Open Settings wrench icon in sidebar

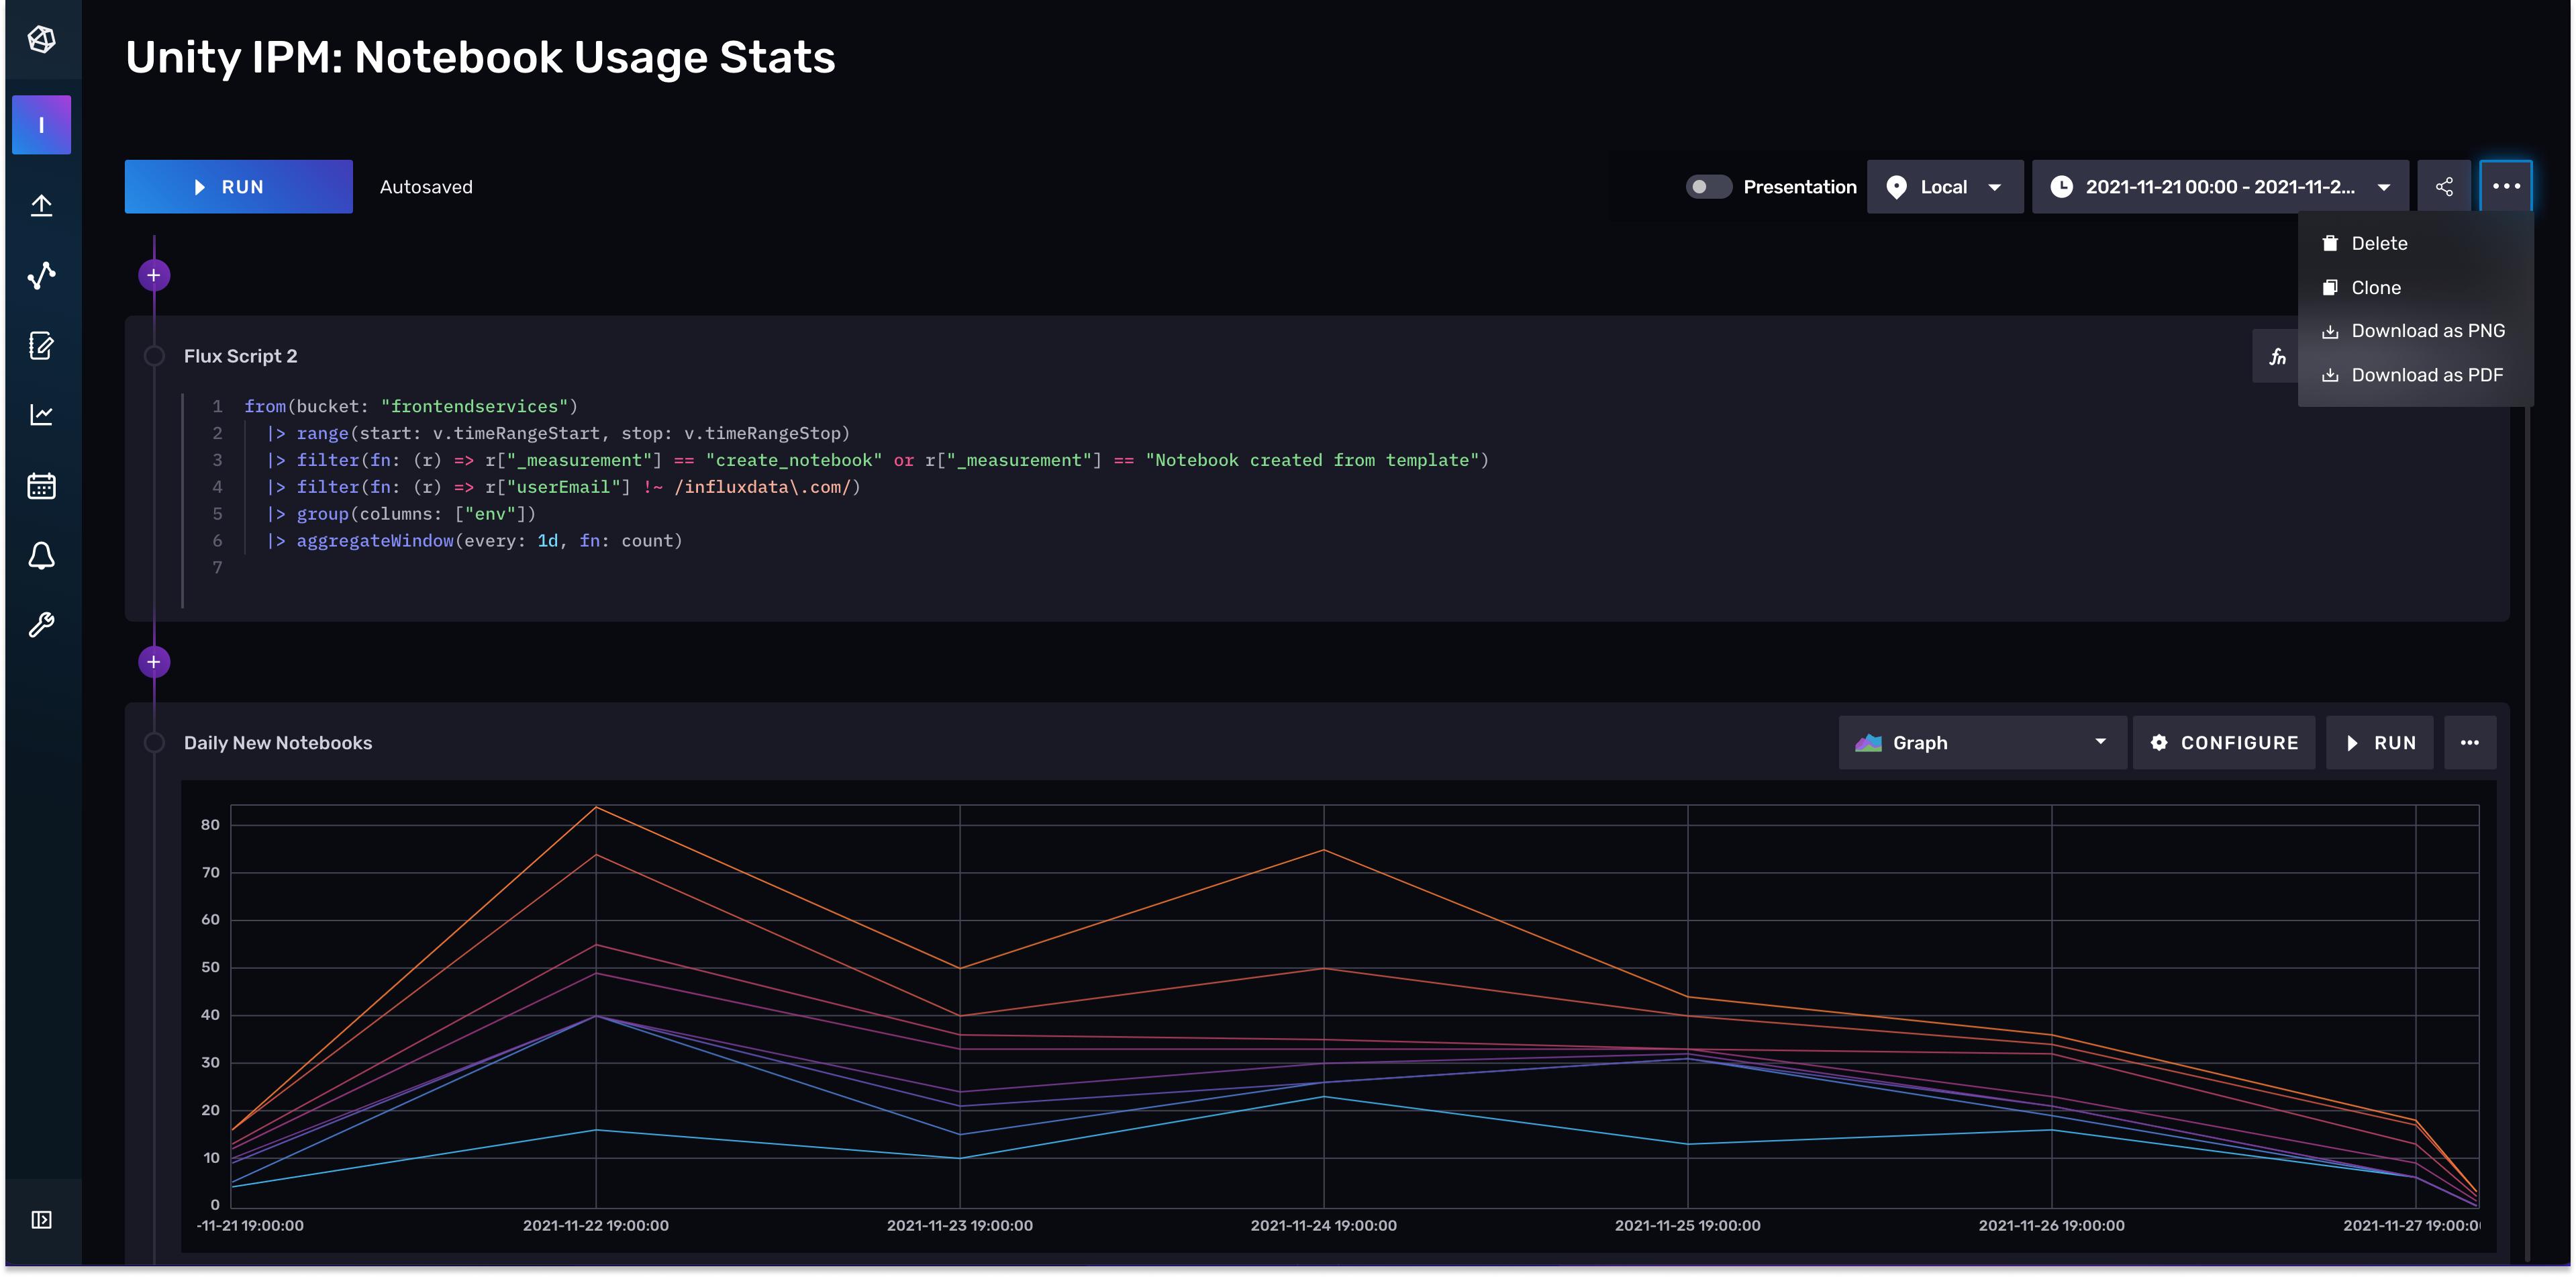[x=41, y=626]
